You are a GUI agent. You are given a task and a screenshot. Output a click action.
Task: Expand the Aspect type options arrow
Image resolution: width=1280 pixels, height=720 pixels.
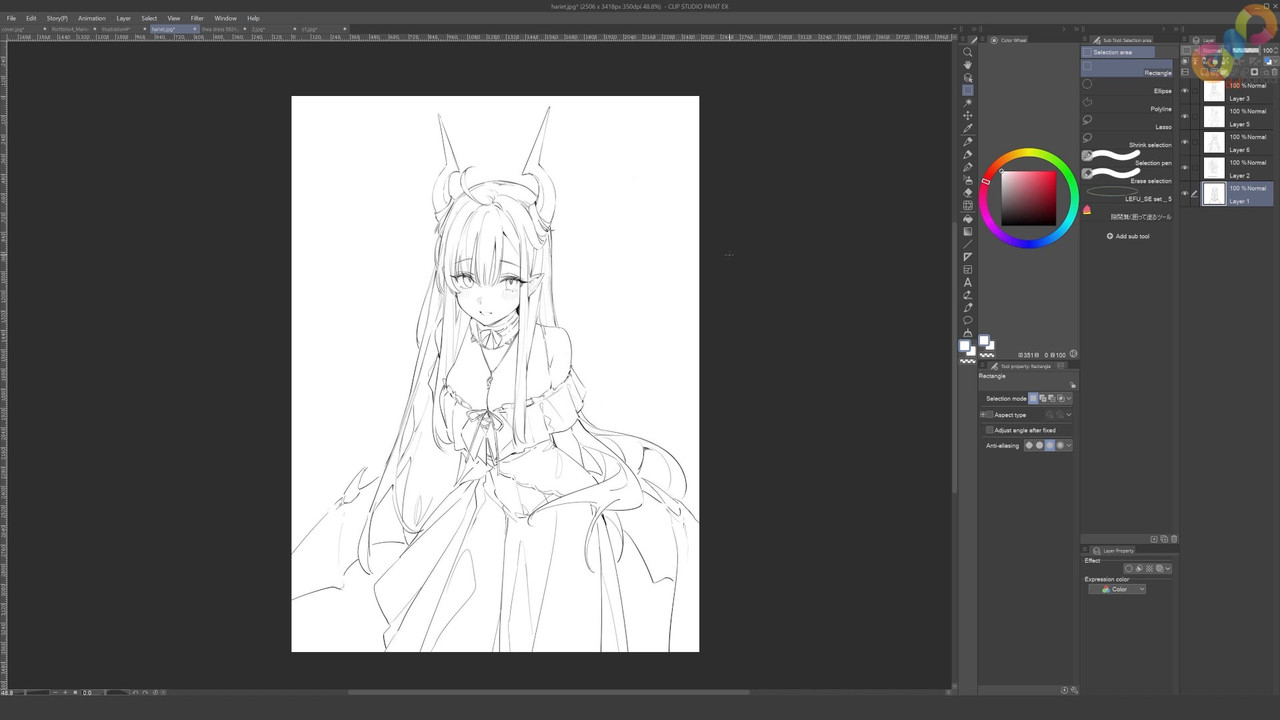[x=1069, y=415]
